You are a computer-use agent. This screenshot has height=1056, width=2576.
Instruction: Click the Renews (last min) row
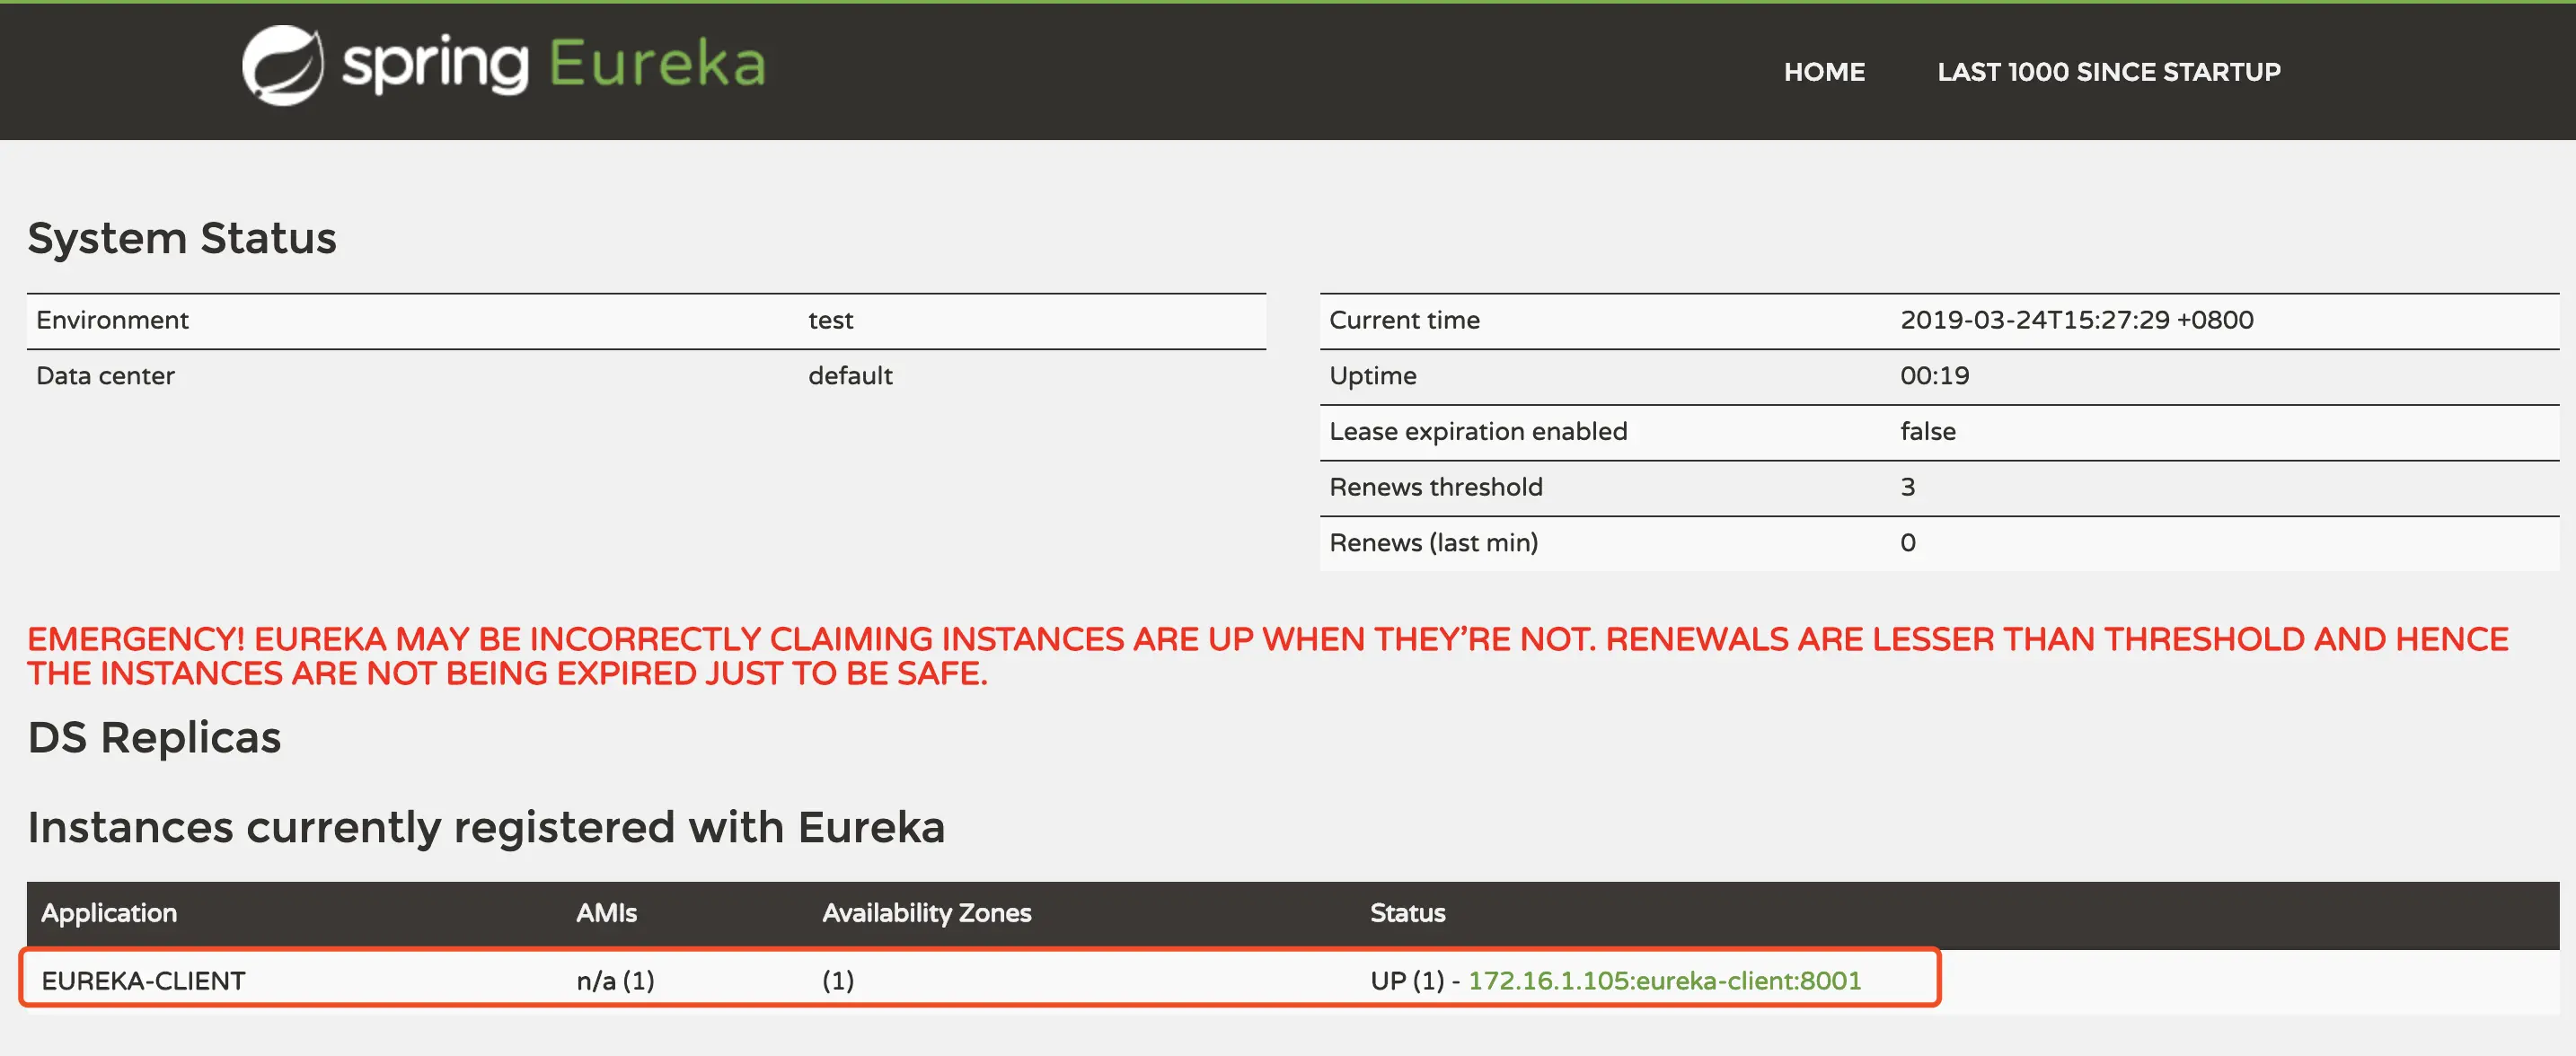pyautogui.click(x=1433, y=543)
